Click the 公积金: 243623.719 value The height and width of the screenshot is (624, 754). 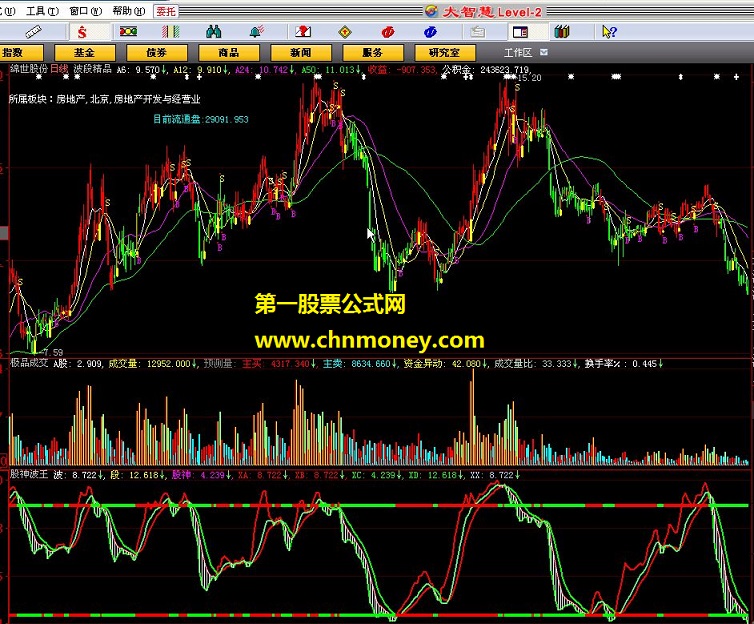486,70
